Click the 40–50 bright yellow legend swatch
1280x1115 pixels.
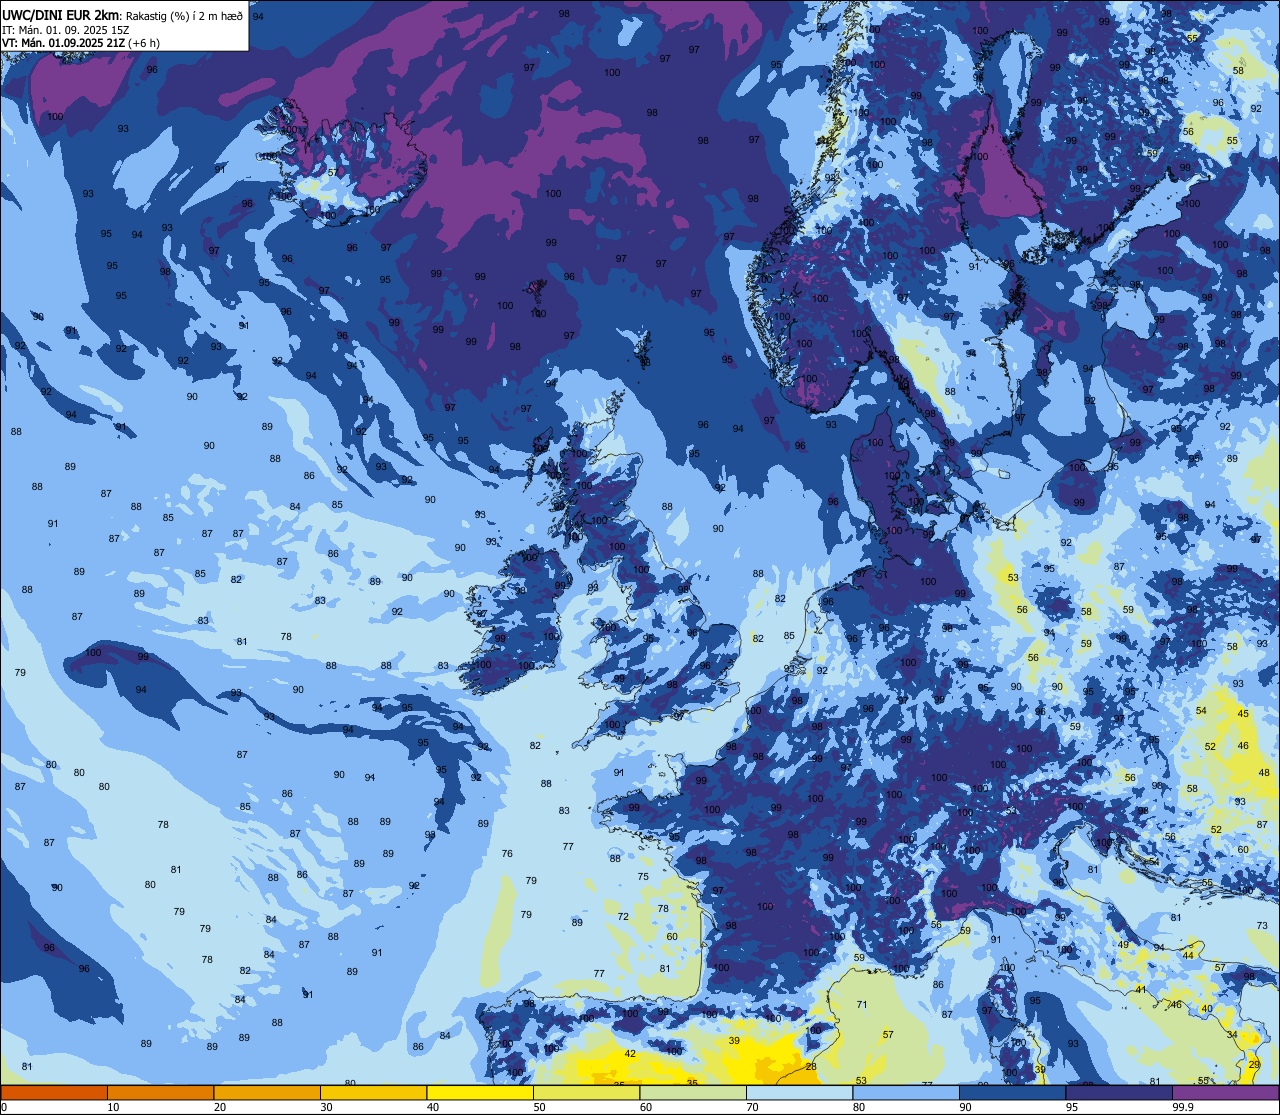point(480,1093)
